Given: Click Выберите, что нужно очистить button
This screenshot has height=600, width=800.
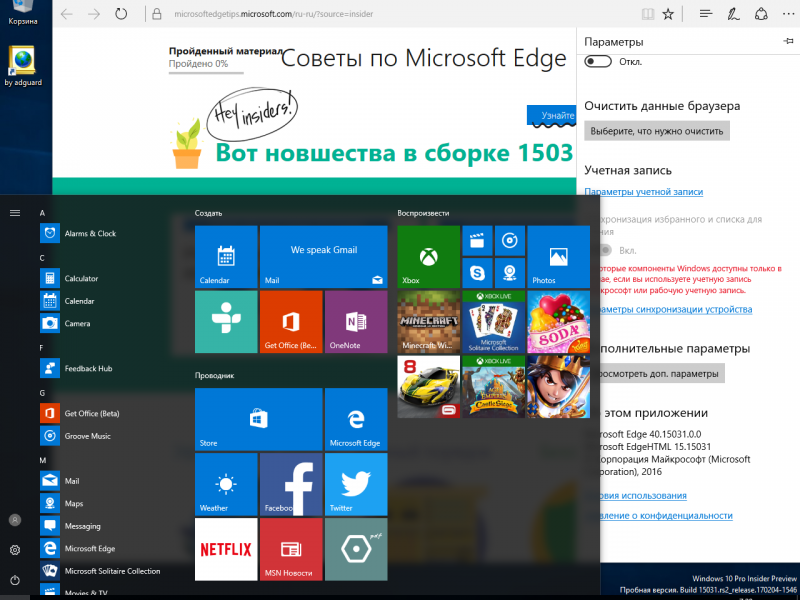Looking at the screenshot, I should (657, 131).
